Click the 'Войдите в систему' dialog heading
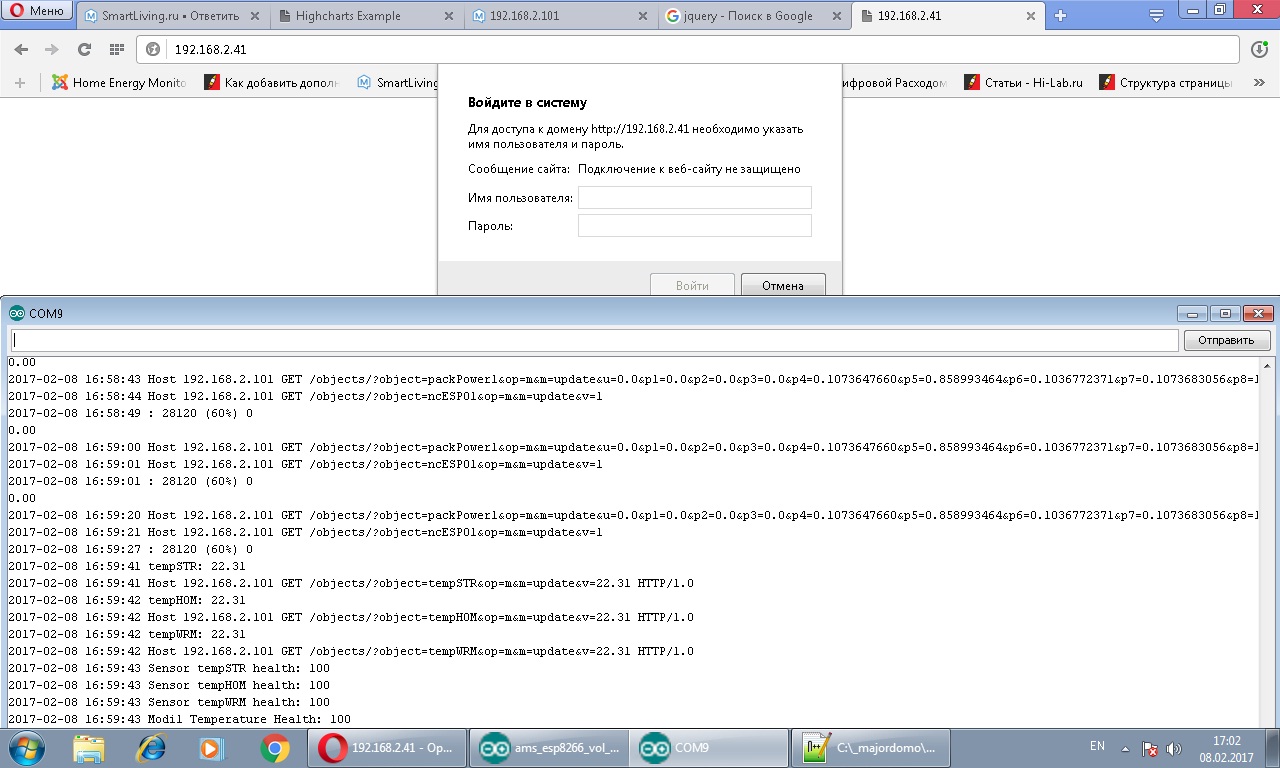 point(527,103)
